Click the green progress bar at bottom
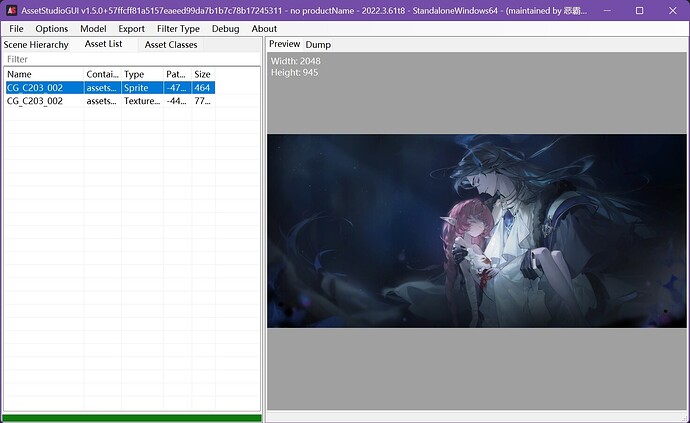 click(x=131, y=418)
